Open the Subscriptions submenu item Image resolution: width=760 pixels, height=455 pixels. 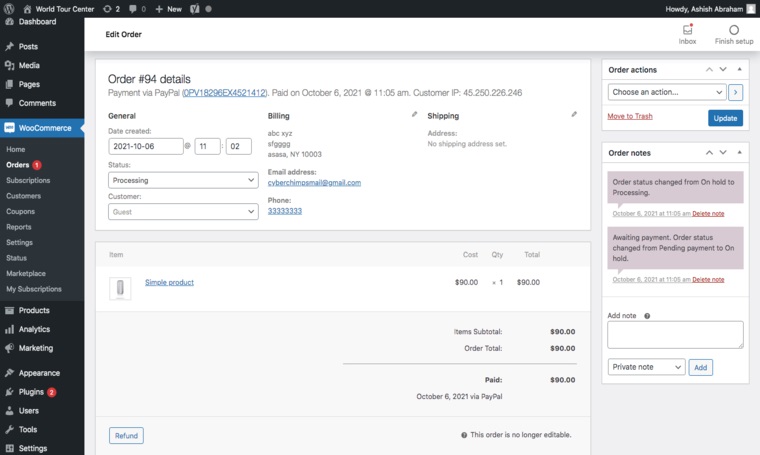pos(28,180)
